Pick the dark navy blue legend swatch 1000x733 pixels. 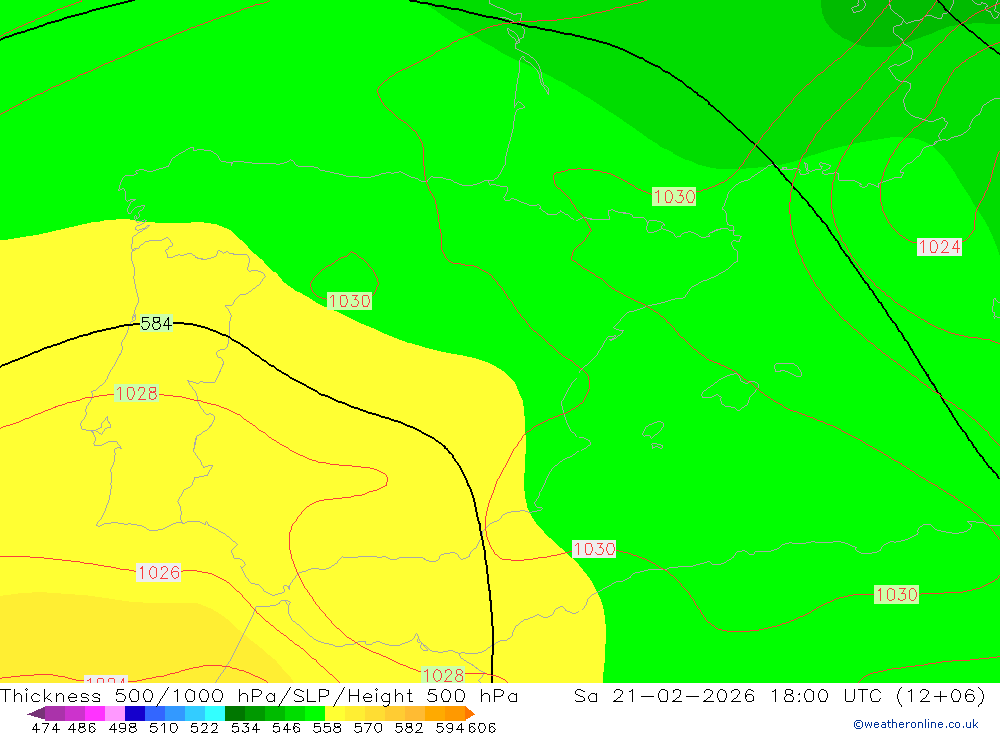click(133, 713)
